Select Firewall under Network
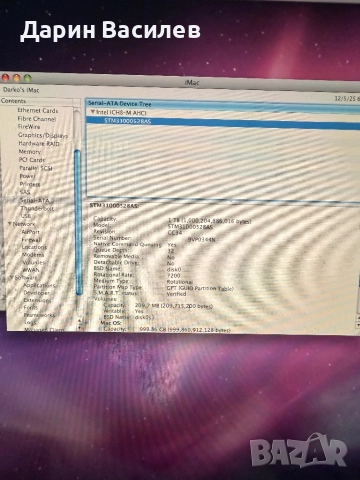 (32, 239)
